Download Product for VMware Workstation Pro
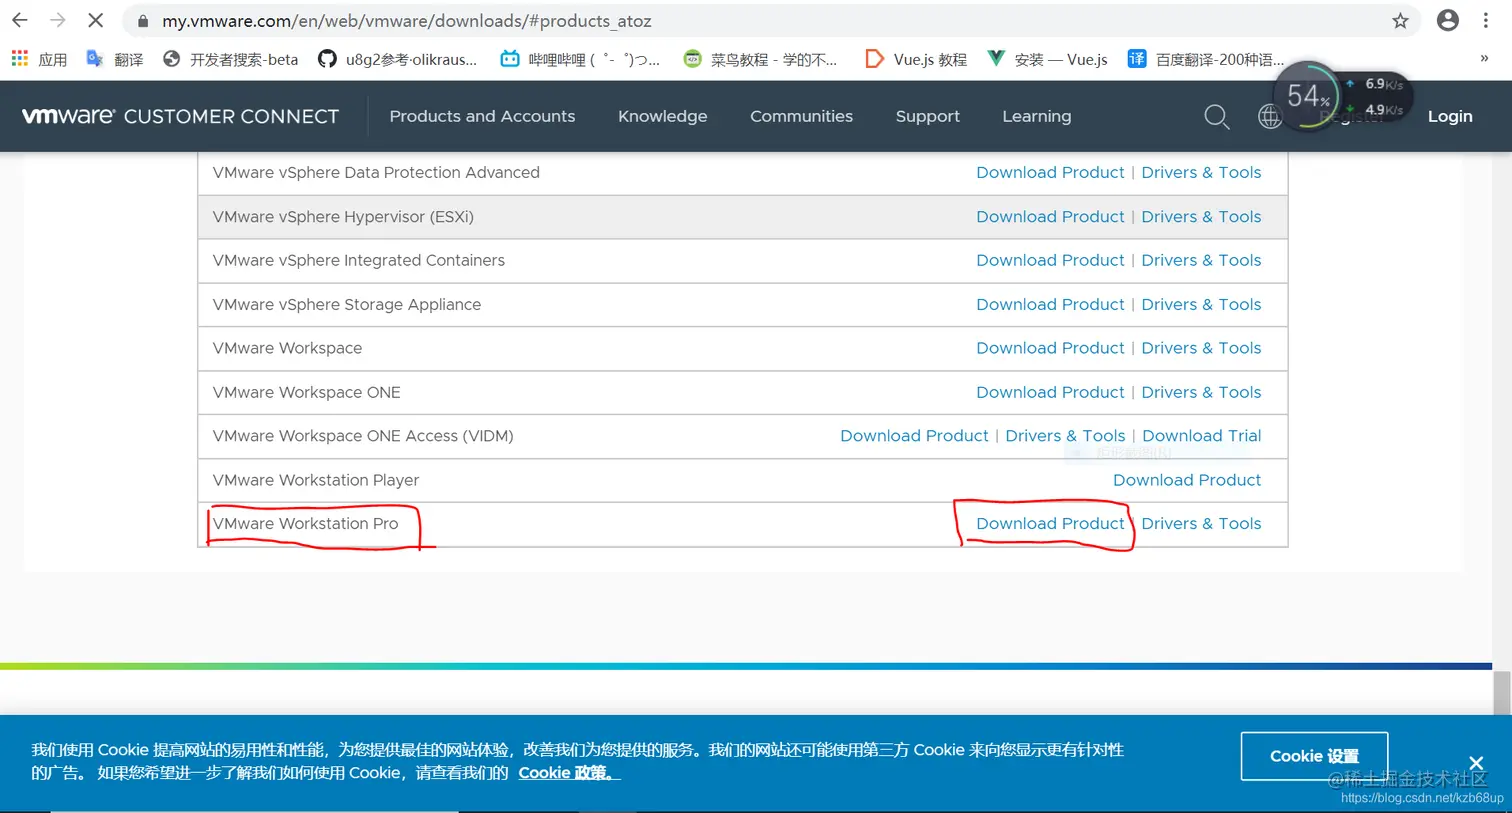This screenshot has height=813, width=1512. (1050, 523)
